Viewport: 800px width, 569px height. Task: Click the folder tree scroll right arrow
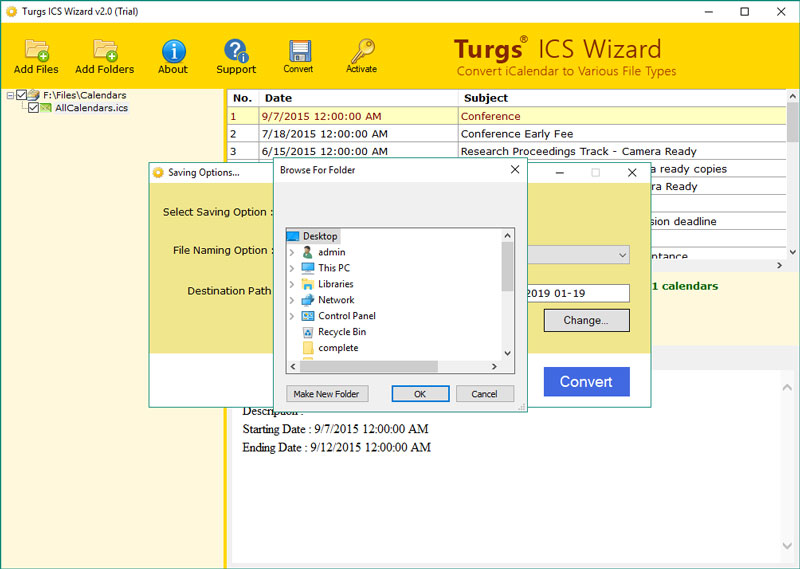(494, 366)
